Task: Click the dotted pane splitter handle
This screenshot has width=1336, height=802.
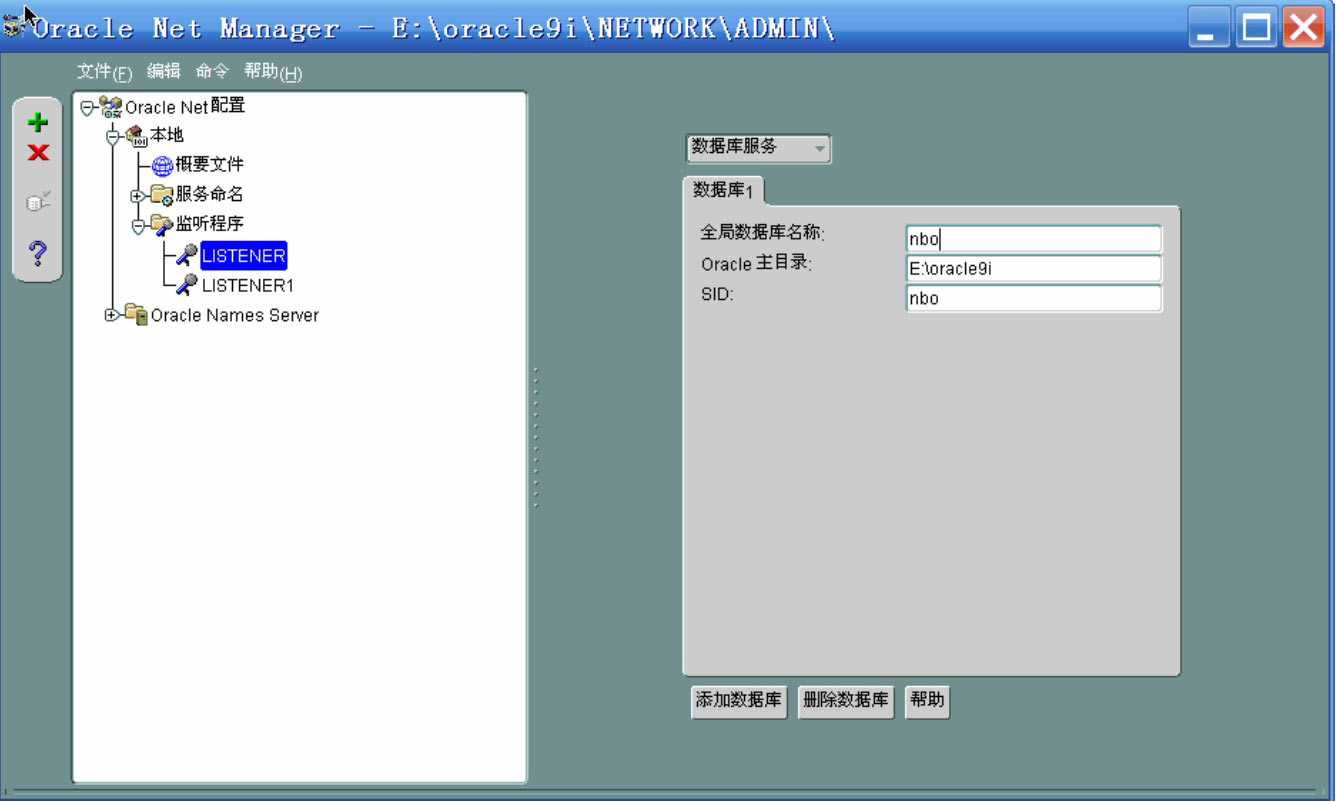Action: coord(536,437)
